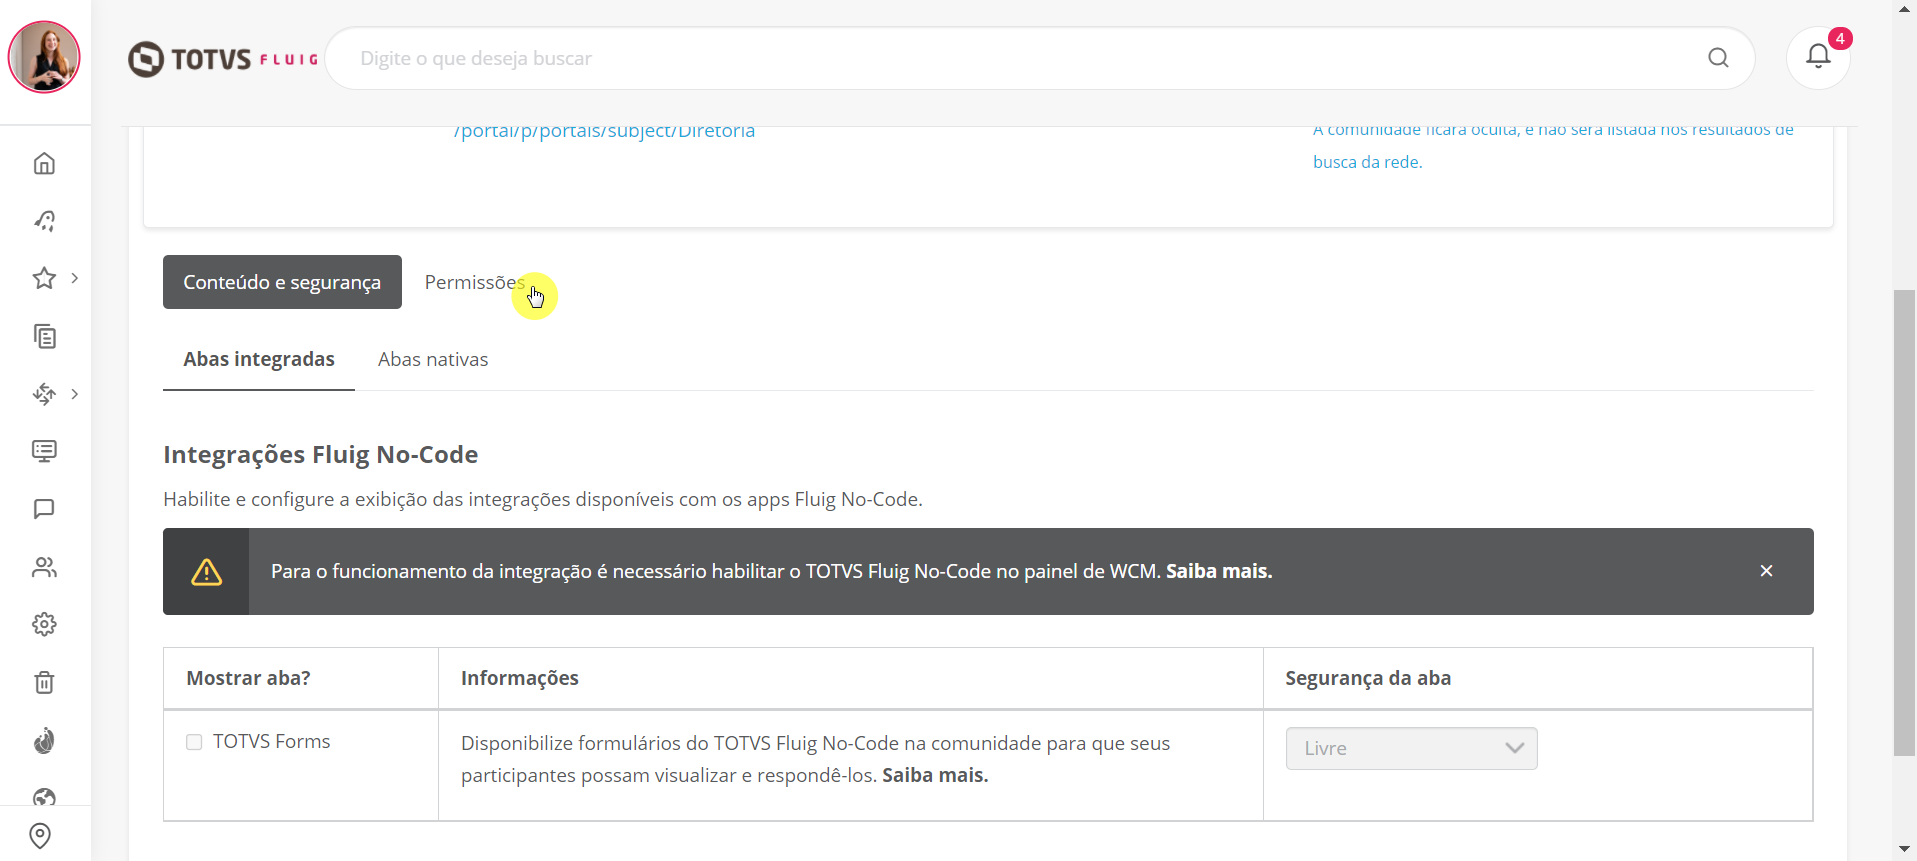Click the flame-shaped icon in the sidebar
This screenshot has height=861, width=1917.
coord(44,740)
